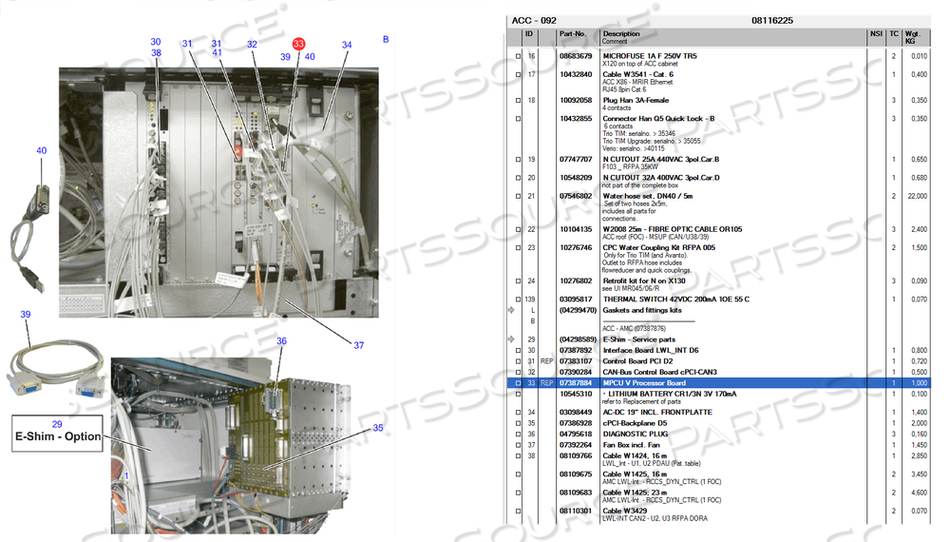Select callout 35 next to the backplane

(377, 428)
